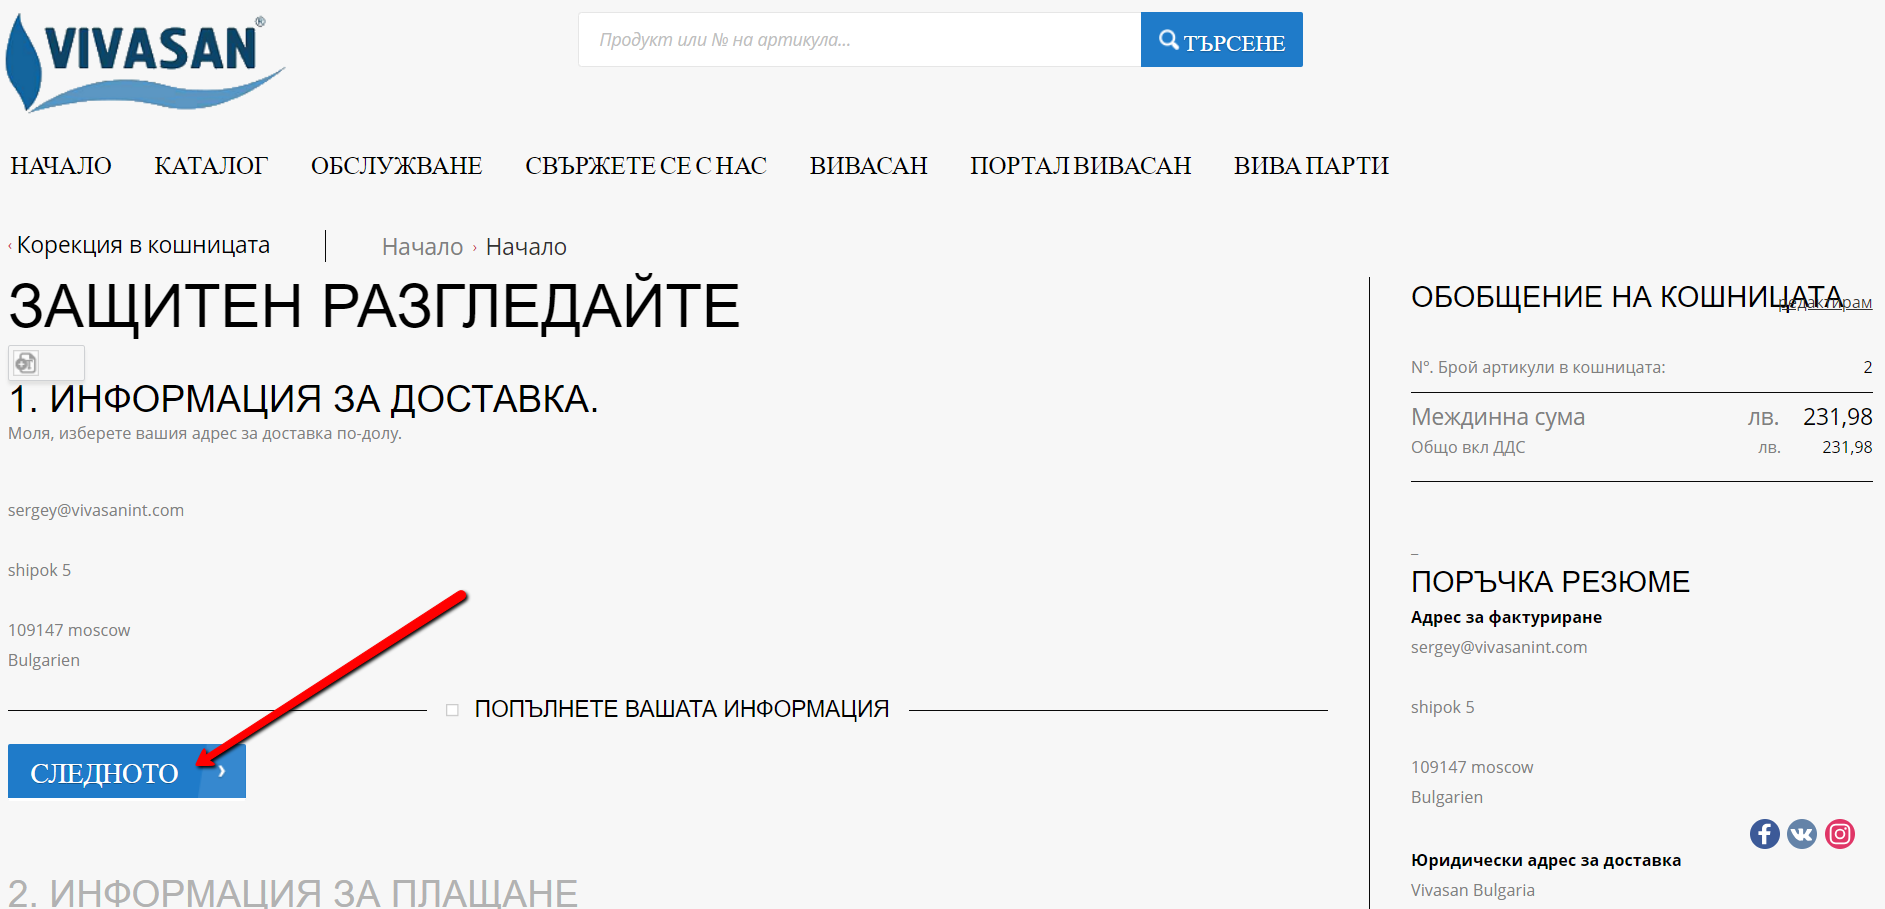Open ВИВАСАН menu item
1885x909 pixels.
(868, 166)
